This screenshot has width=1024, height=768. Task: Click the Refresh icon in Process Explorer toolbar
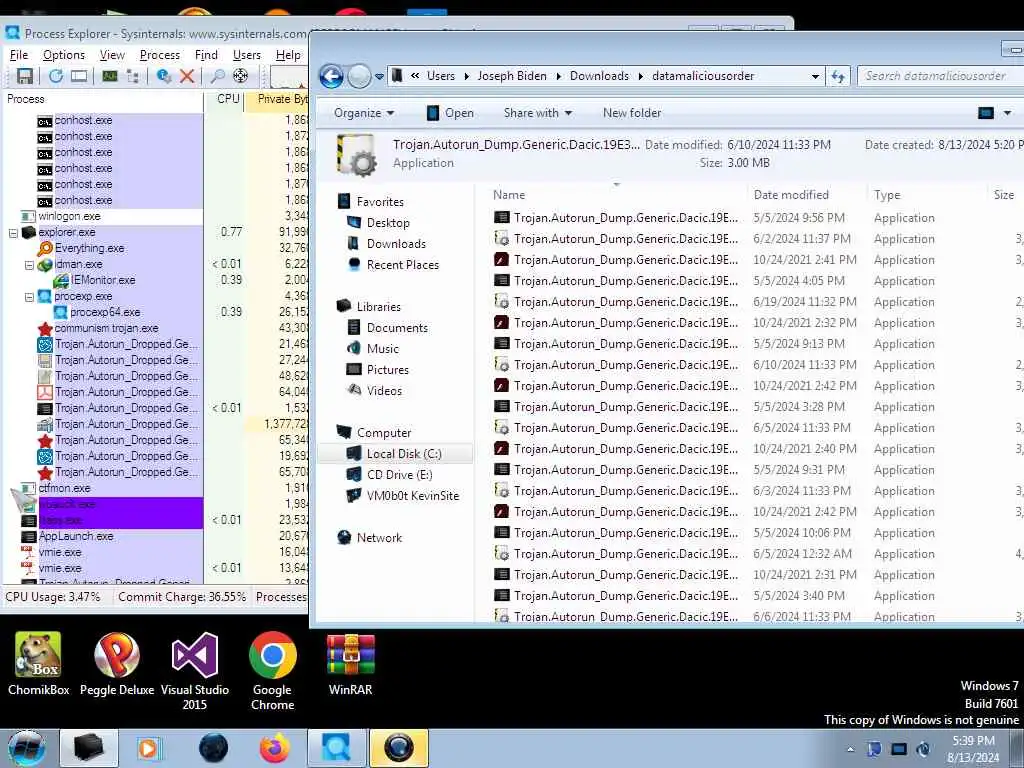tap(56, 76)
